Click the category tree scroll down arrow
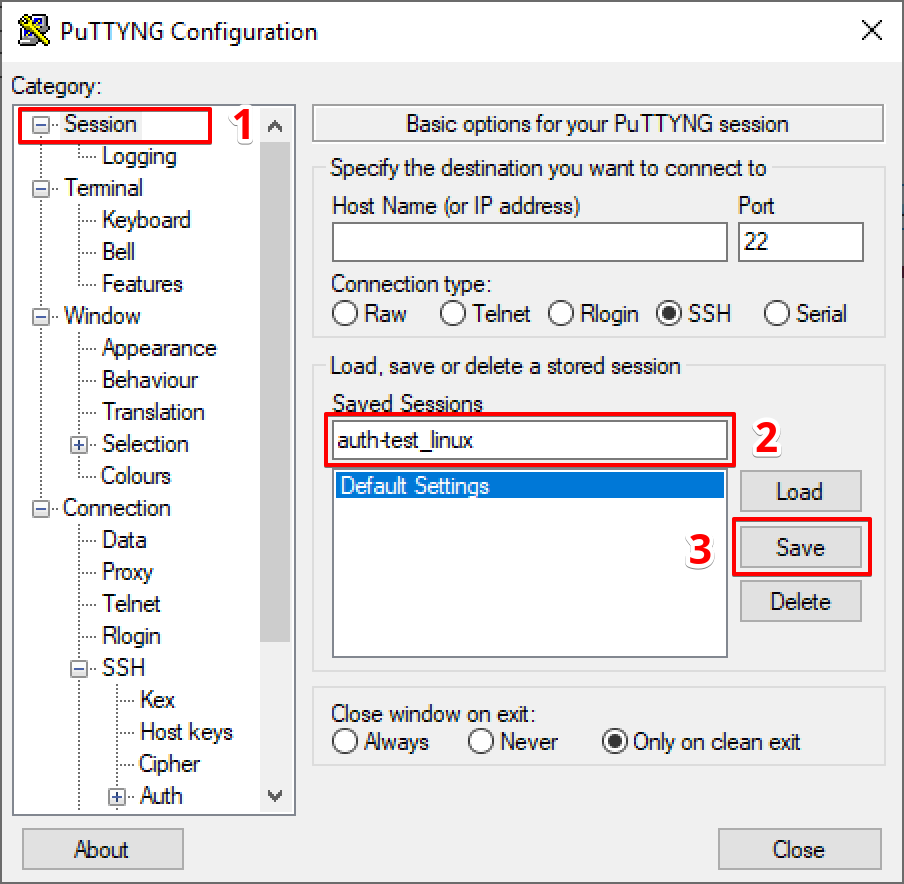This screenshot has width=904, height=884. point(275,796)
